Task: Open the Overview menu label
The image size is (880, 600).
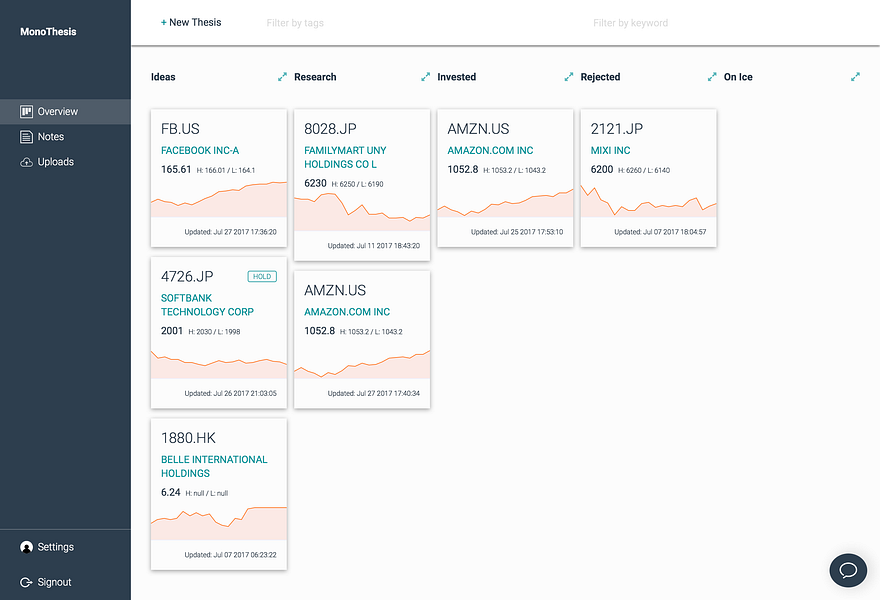Action: [x=58, y=112]
